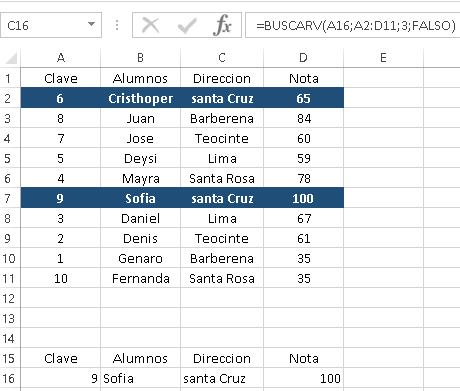Select row 7 header
This screenshot has width=460, height=391.
pyautogui.click(x=9, y=198)
